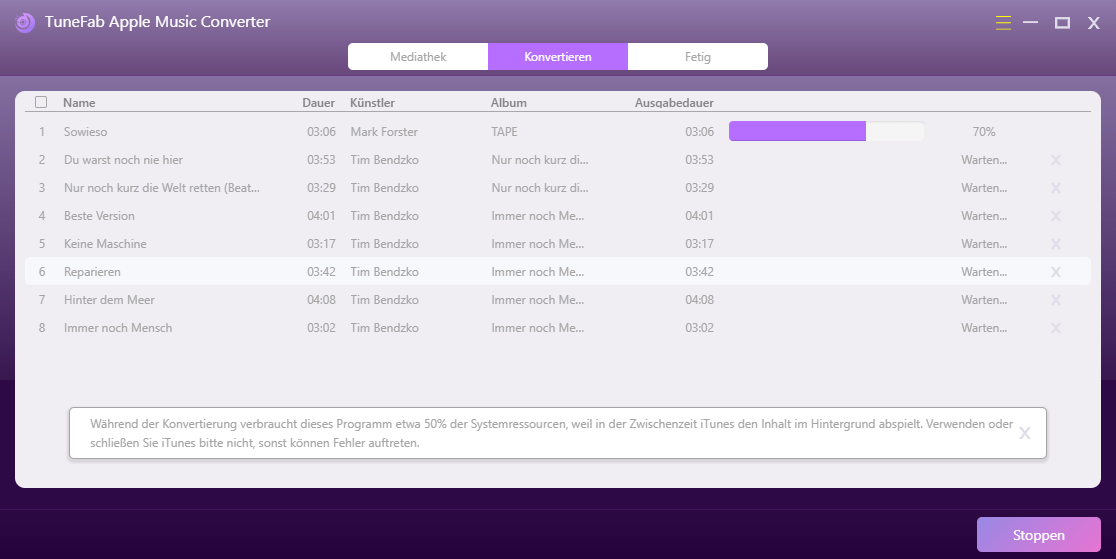Click Ausgabedauer 03:02 in 'Immer noch Mensch' row
Screen dimensions: 1116x559
699,328
